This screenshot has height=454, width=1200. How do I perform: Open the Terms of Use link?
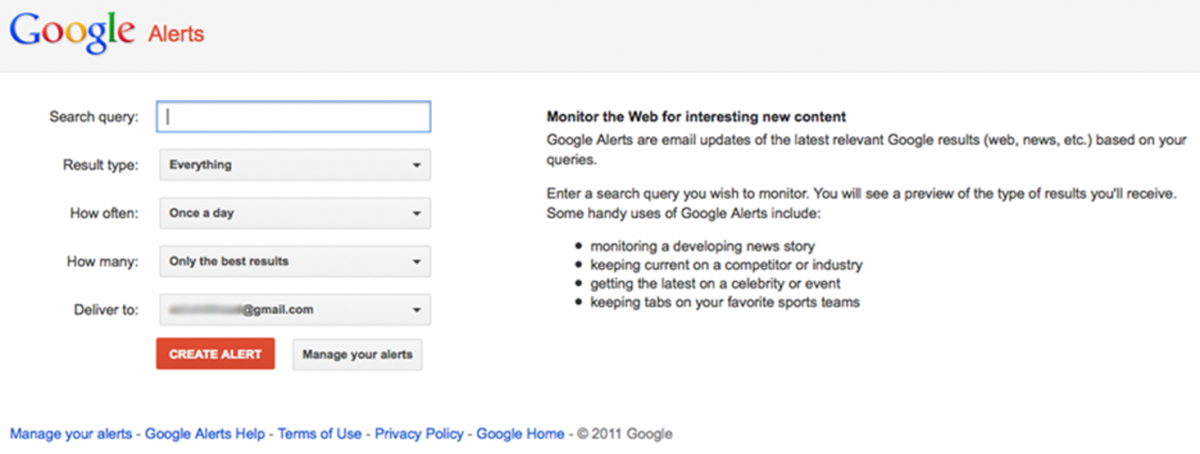[x=320, y=434]
